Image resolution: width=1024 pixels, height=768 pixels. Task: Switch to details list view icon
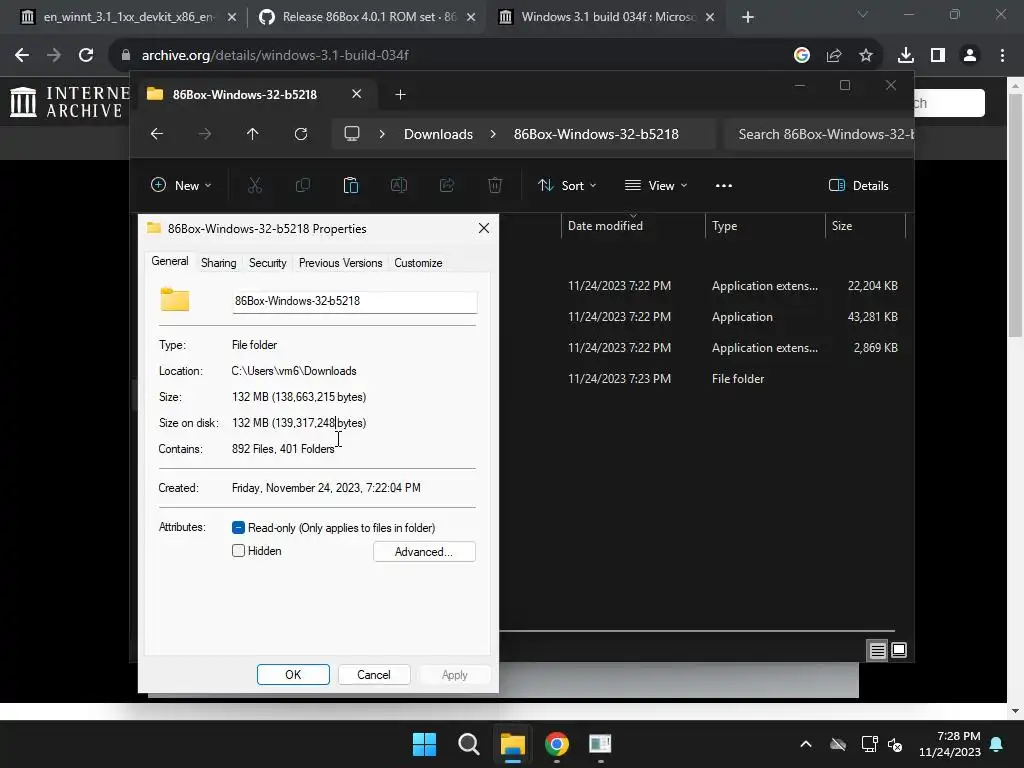click(878, 650)
